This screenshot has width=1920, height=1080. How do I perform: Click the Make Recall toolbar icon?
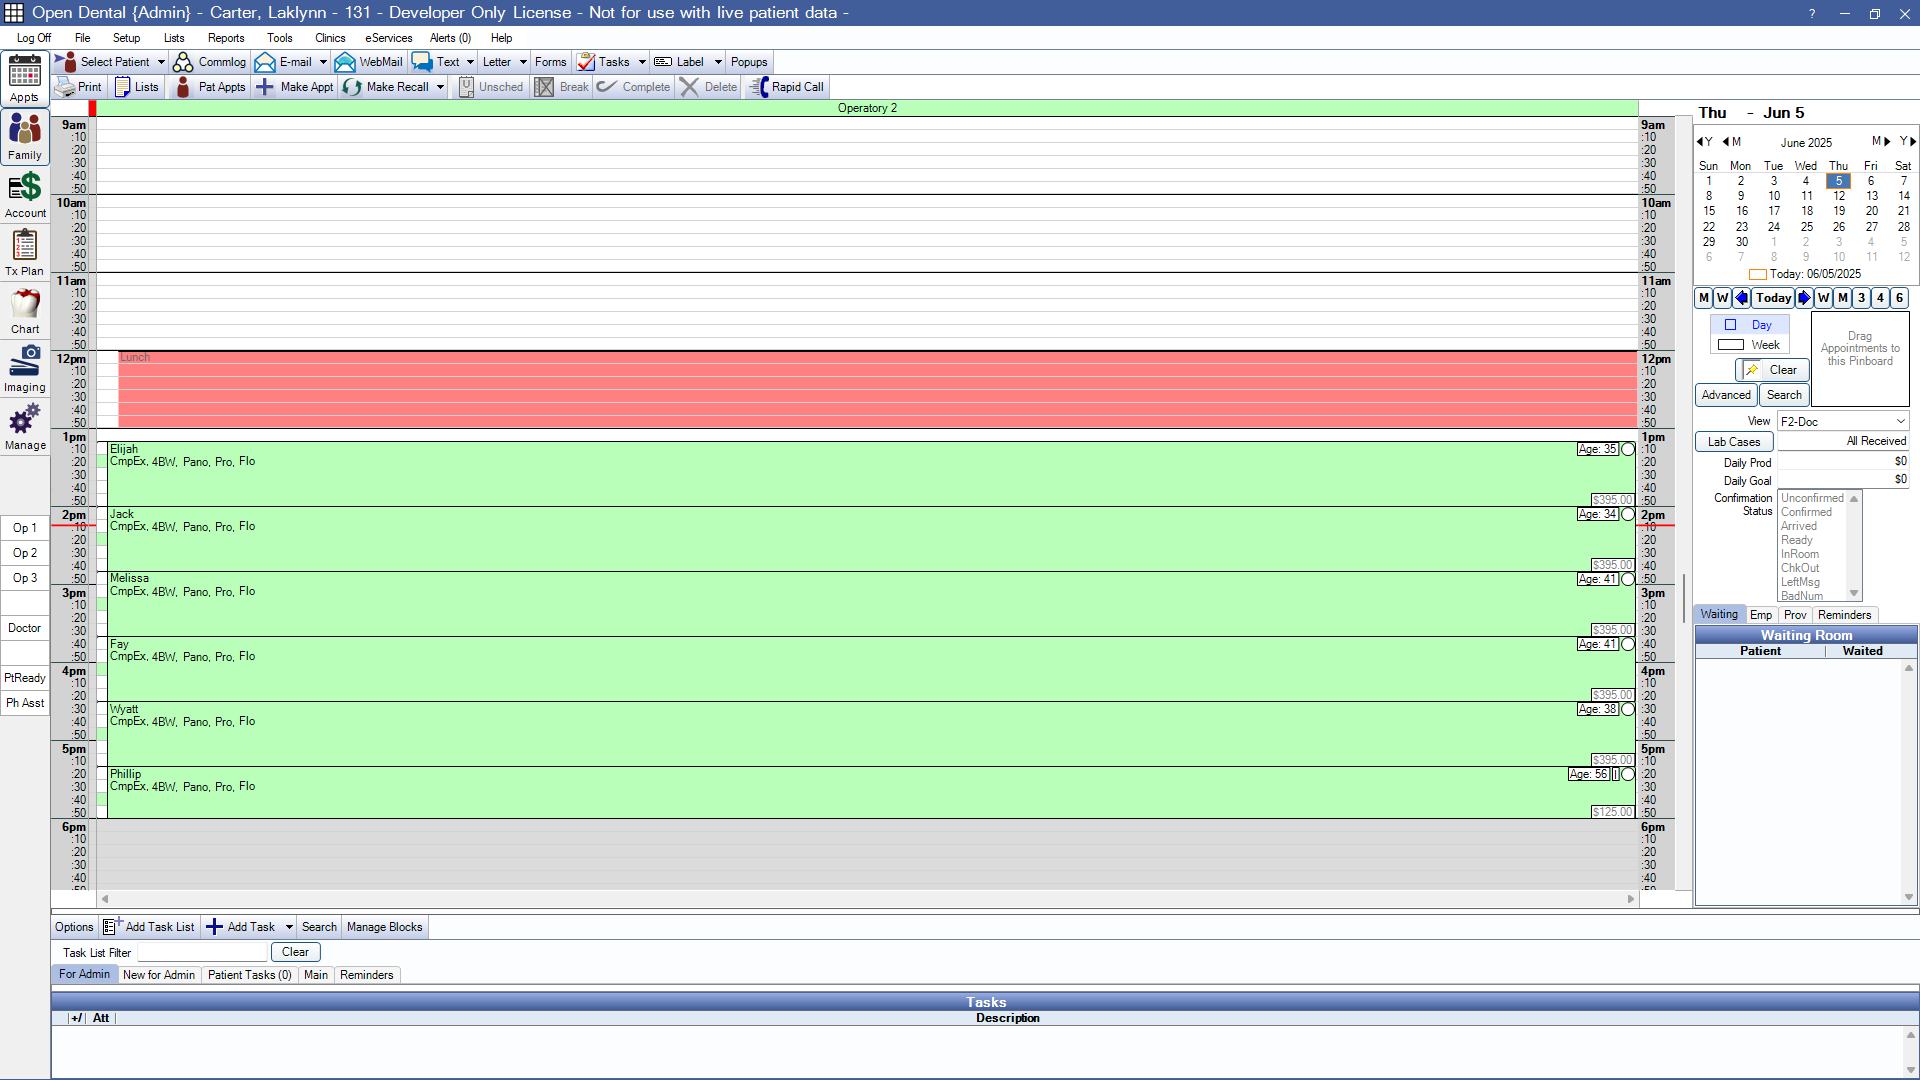pos(353,87)
